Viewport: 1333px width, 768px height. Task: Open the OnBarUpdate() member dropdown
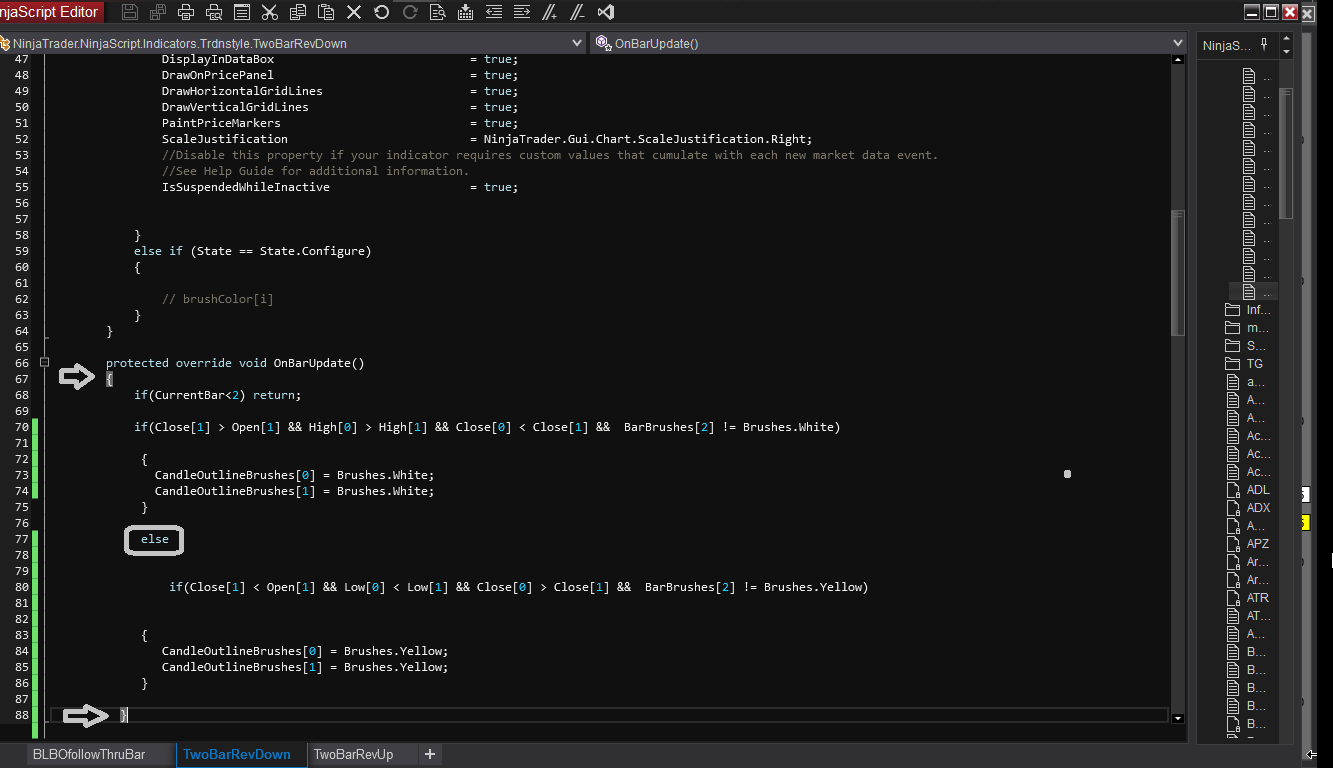click(x=1177, y=43)
